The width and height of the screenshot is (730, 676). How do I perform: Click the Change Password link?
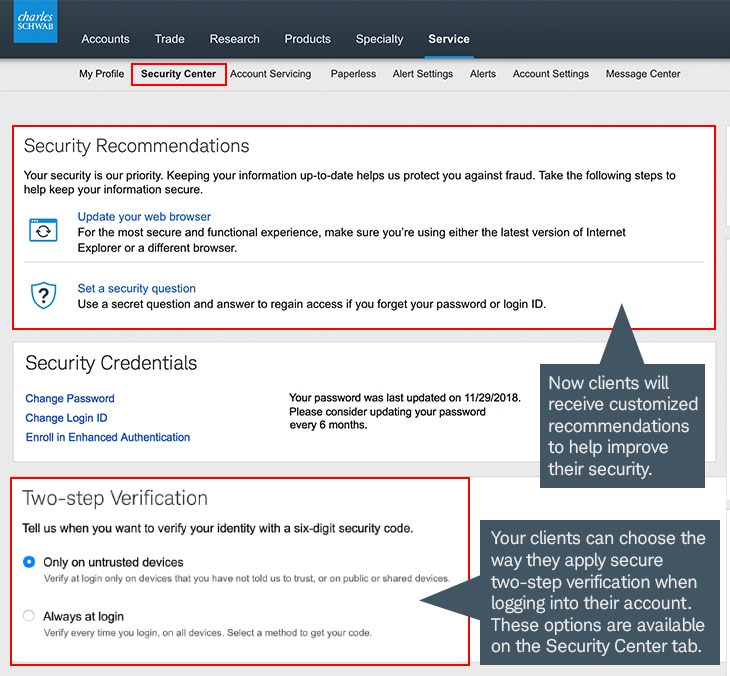(70, 399)
